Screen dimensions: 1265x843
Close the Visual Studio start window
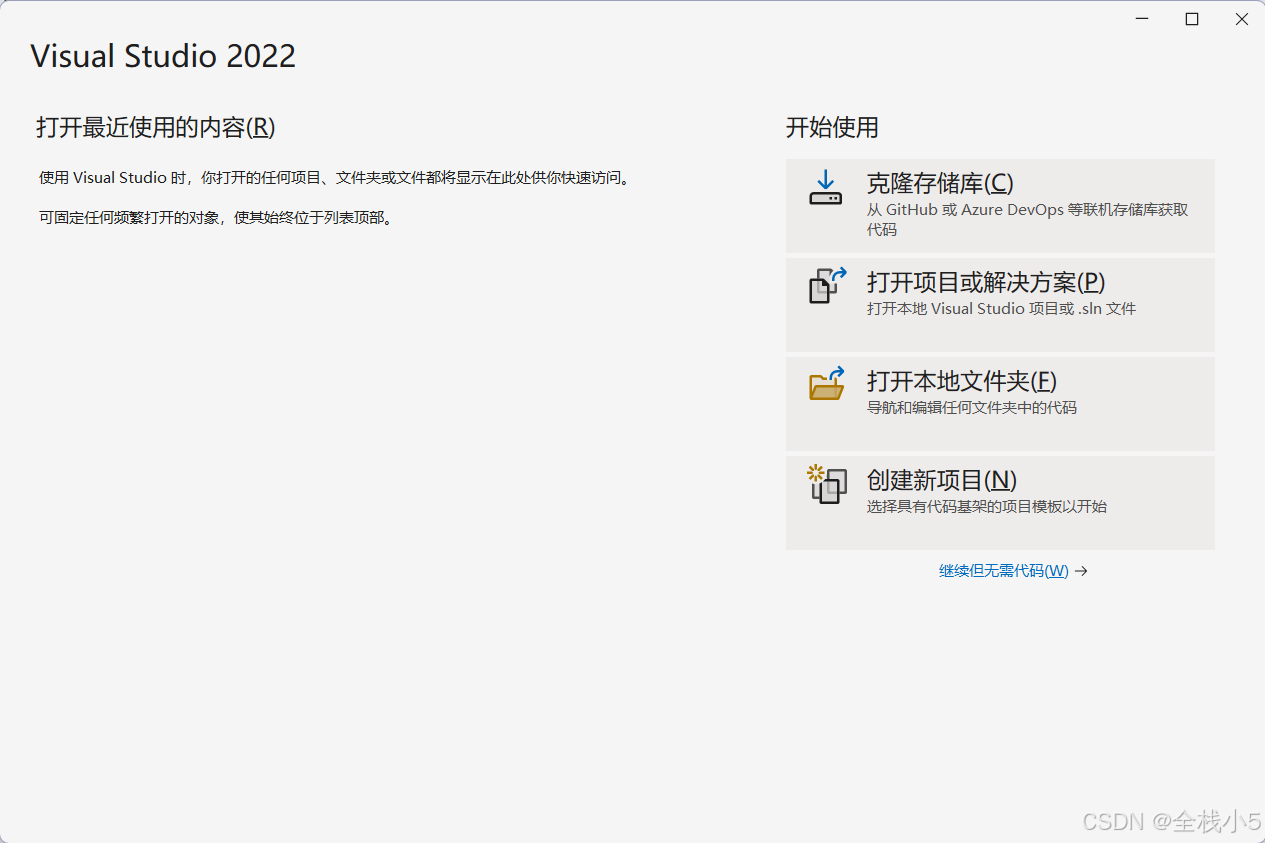[x=1241, y=19]
